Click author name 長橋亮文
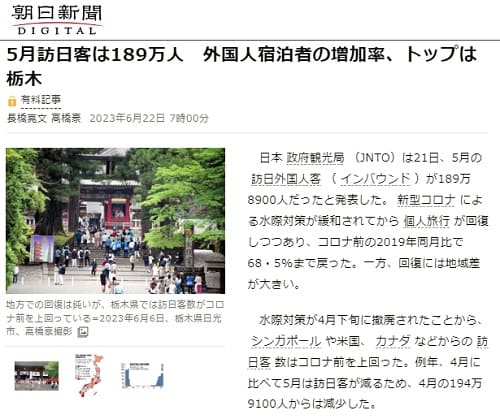Image resolution: width=500 pixels, height=419 pixels. point(27,118)
